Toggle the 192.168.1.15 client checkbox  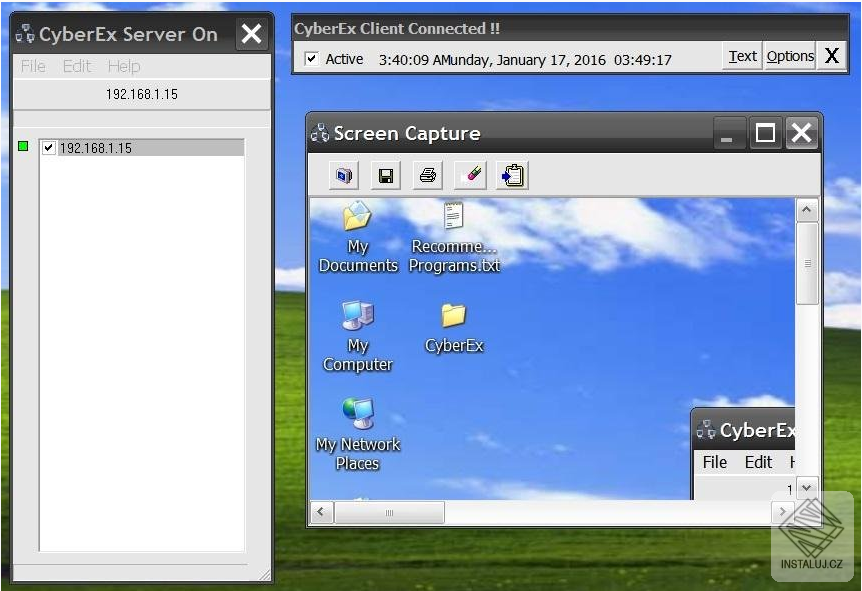49,147
